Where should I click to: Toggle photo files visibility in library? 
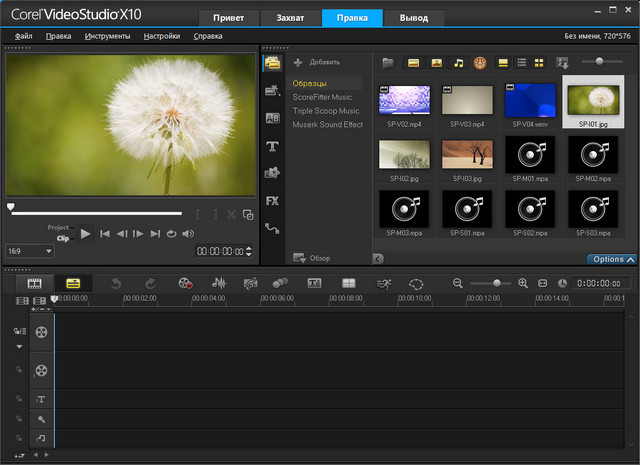(x=436, y=62)
